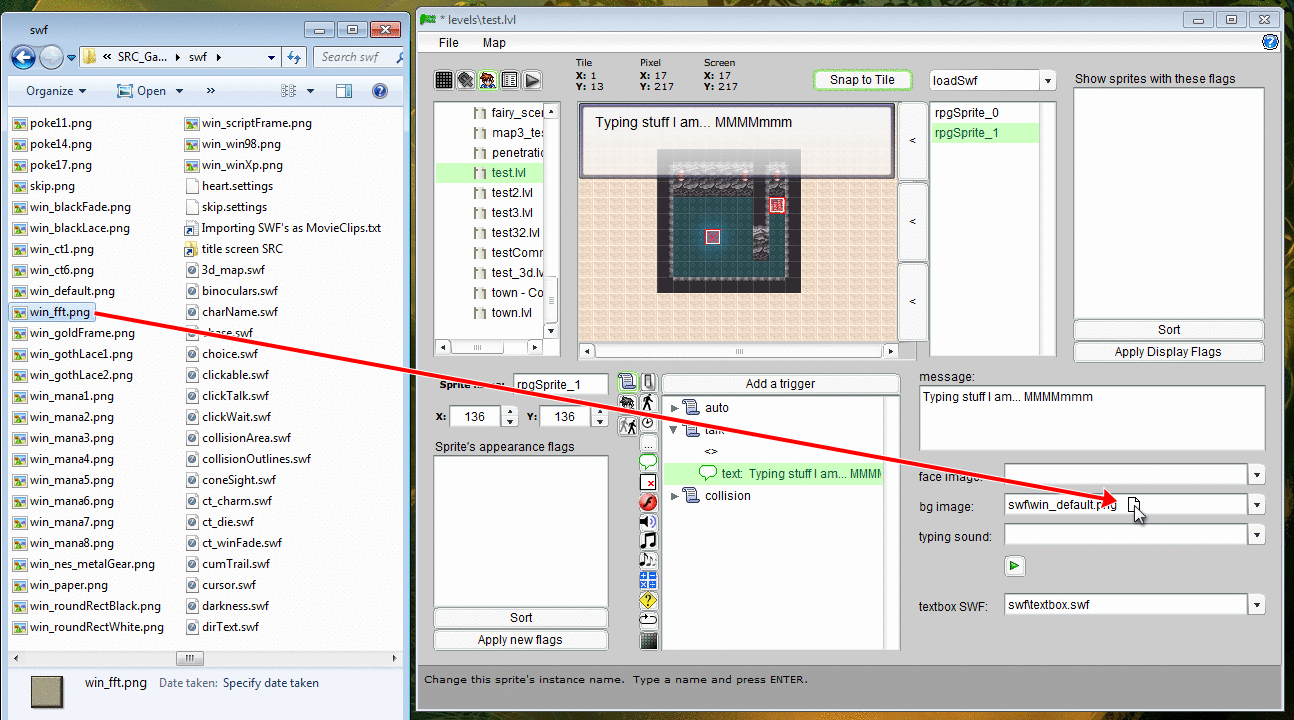The width and height of the screenshot is (1294, 720).
Task: Click the yellow question mark icon
Action: [648, 600]
